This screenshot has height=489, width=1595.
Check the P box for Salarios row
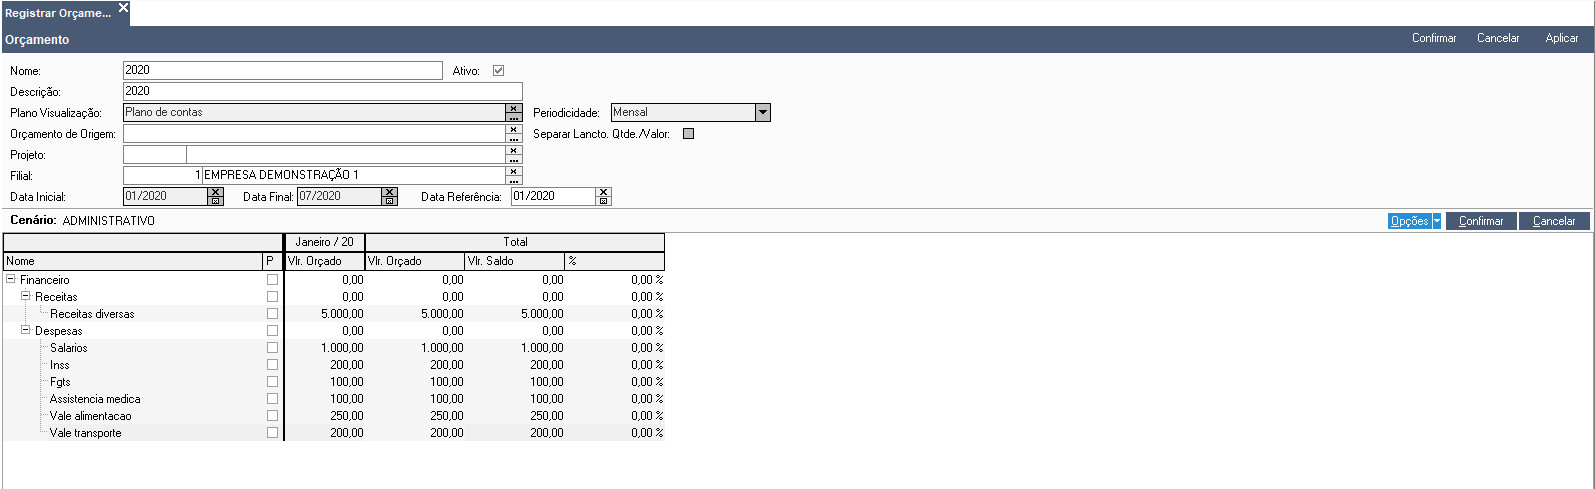click(x=272, y=348)
